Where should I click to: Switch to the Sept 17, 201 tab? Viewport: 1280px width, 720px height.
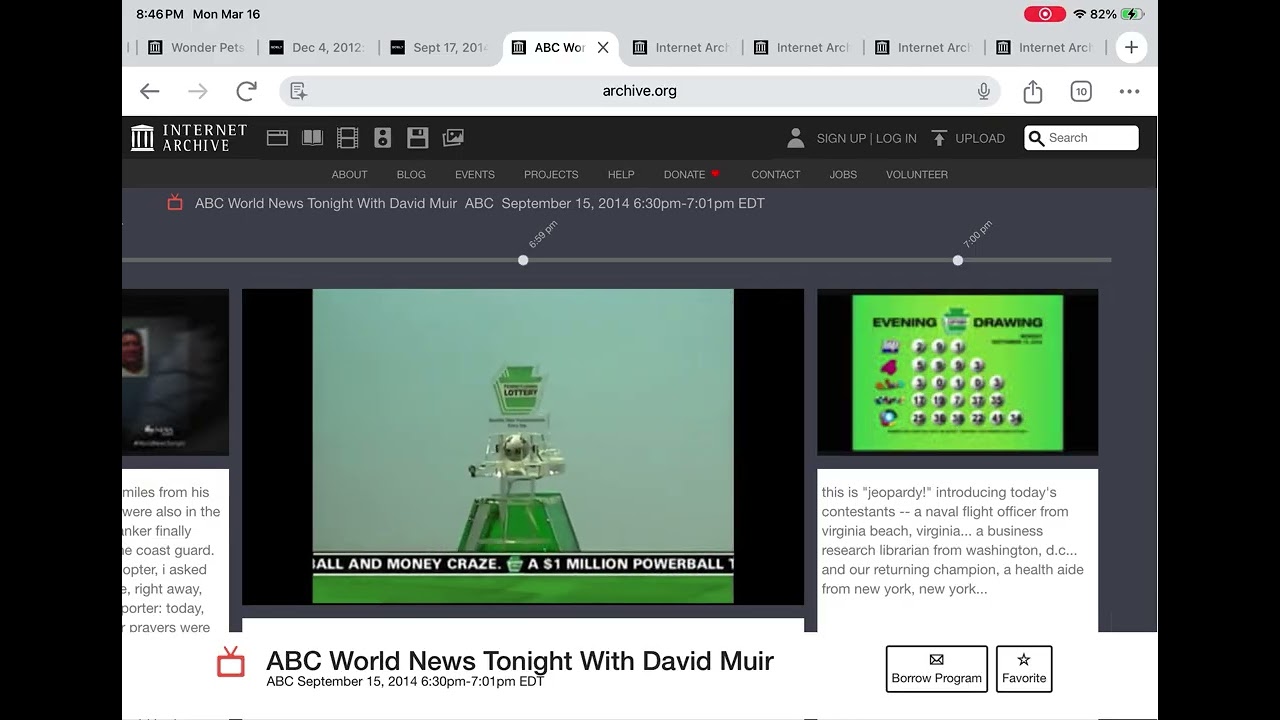tap(438, 47)
